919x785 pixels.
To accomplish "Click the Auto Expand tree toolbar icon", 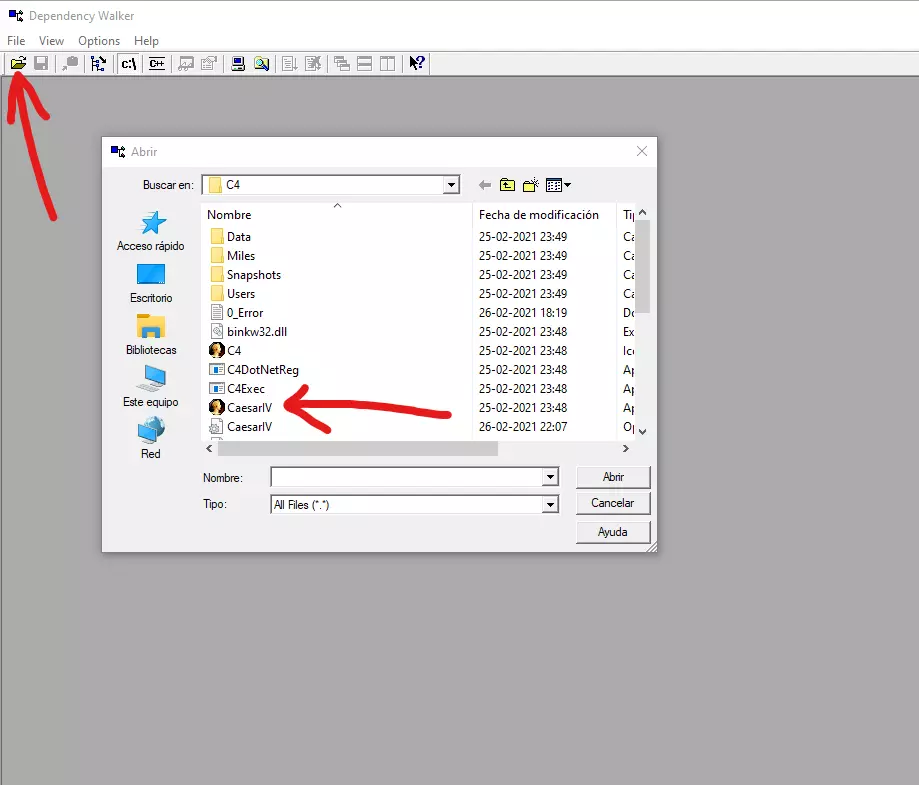I will click(98, 63).
